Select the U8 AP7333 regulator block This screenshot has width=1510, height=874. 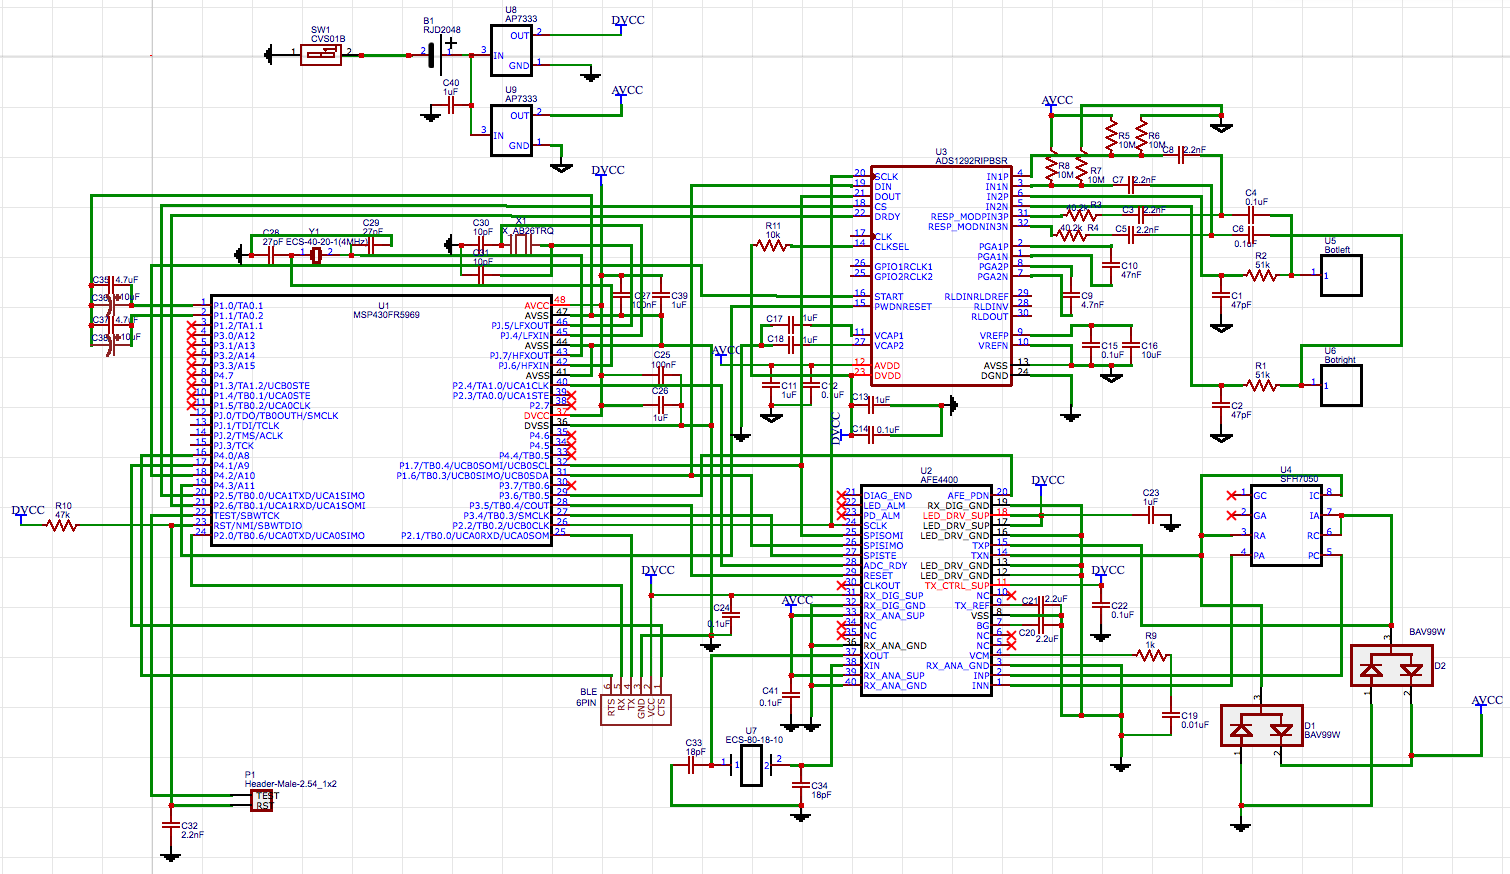coord(511,50)
